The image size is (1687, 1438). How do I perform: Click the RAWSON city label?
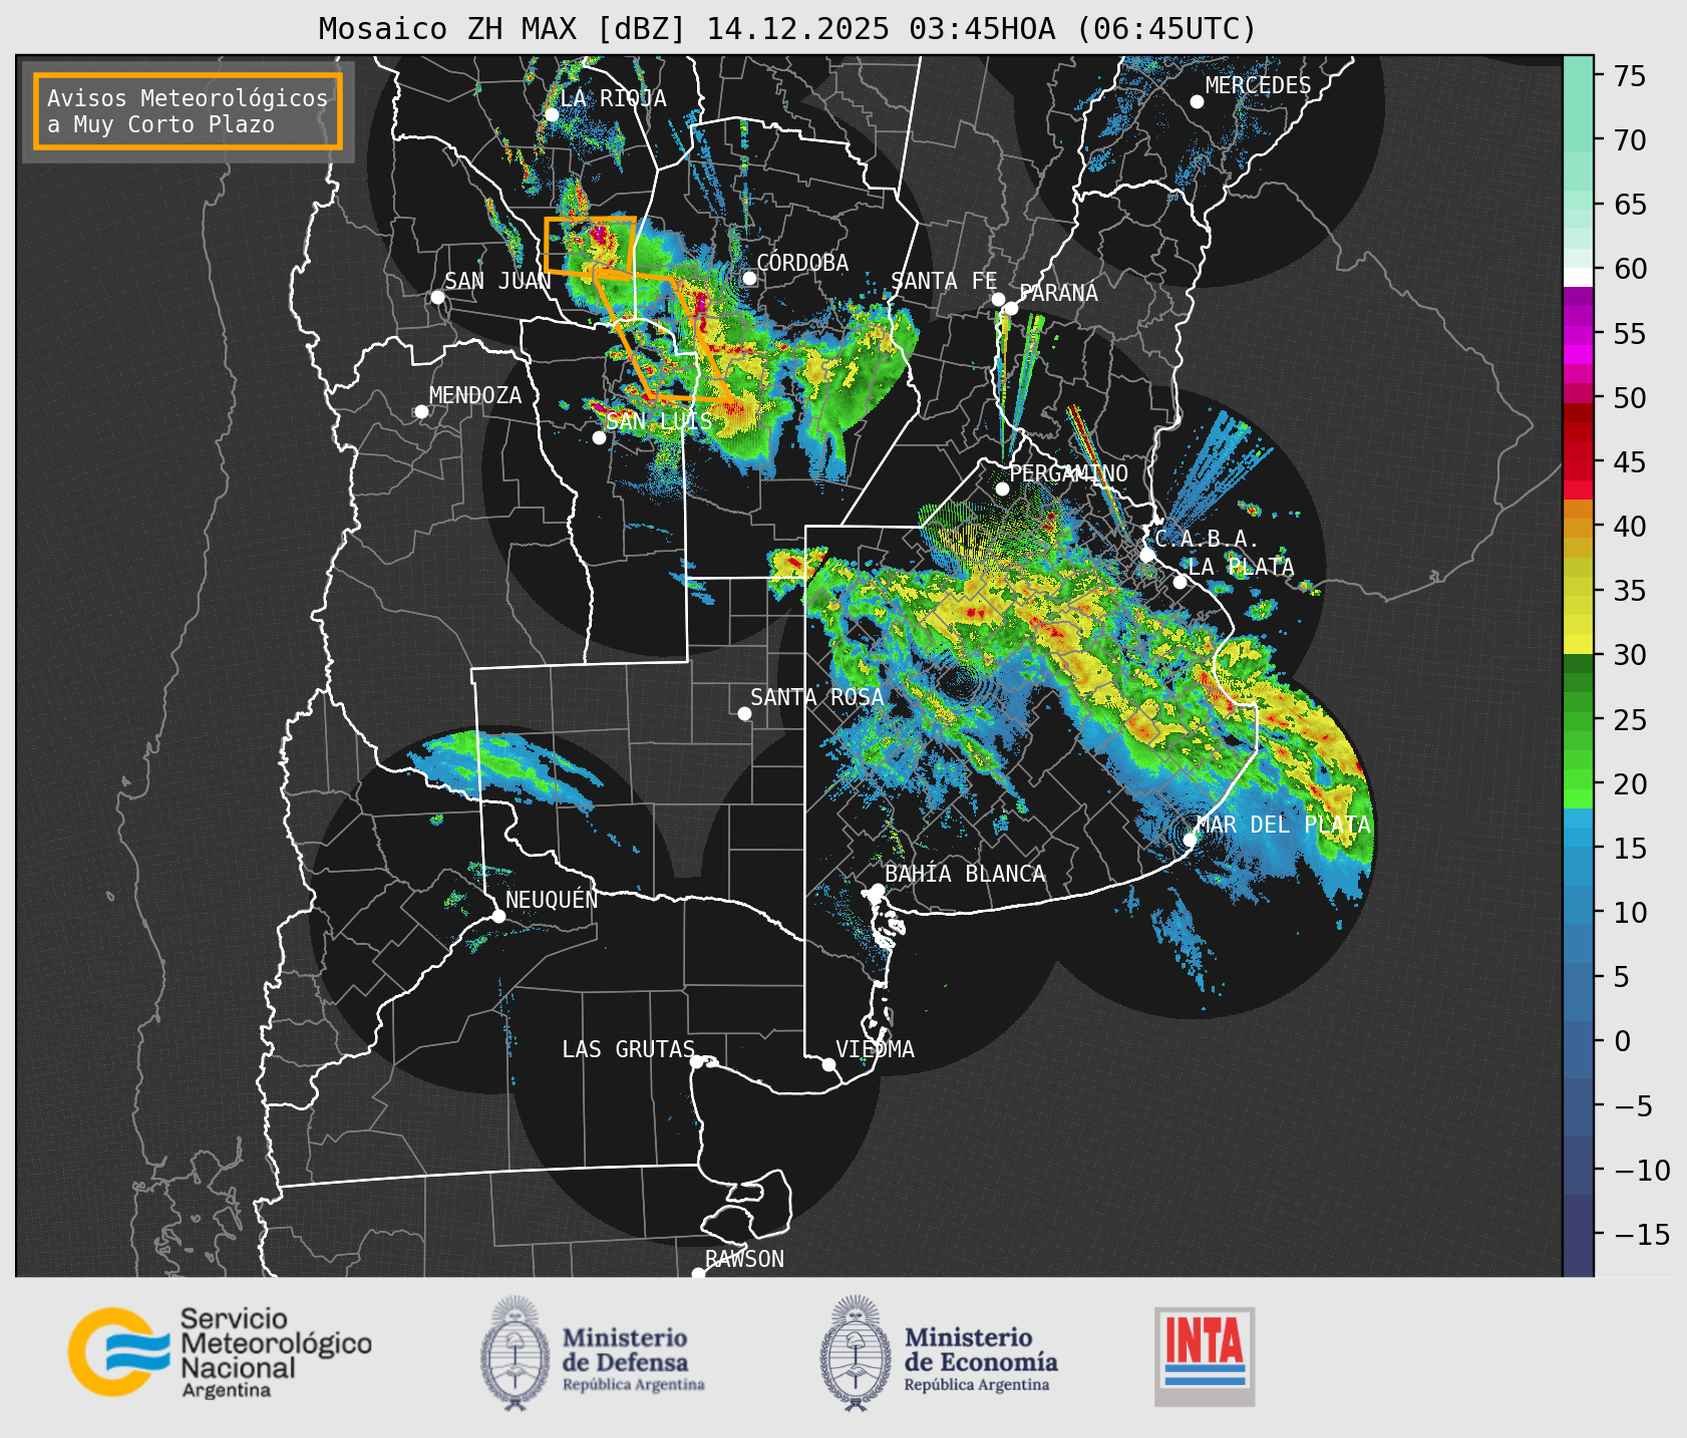[x=744, y=1259]
